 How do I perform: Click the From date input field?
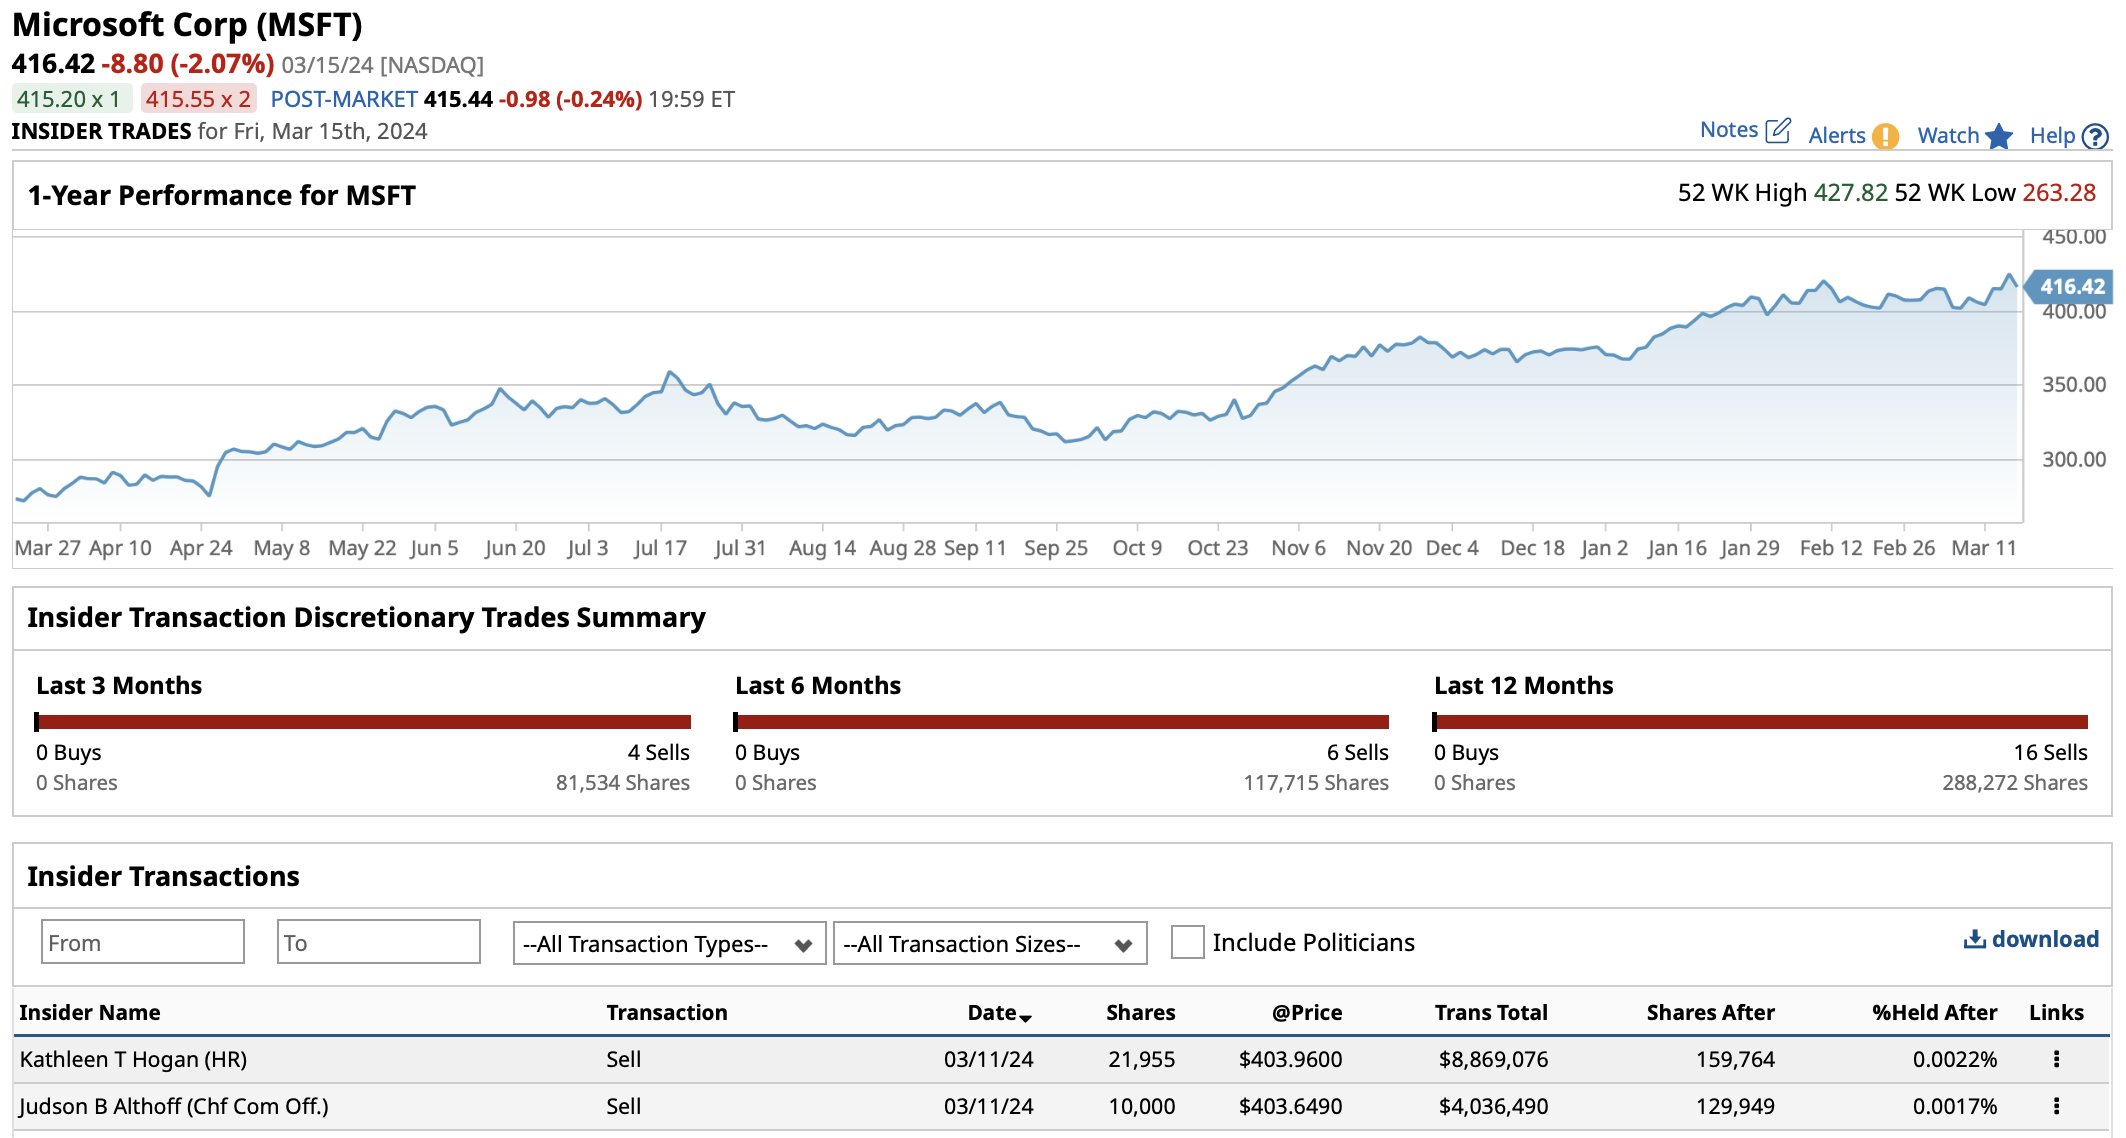[x=143, y=942]
